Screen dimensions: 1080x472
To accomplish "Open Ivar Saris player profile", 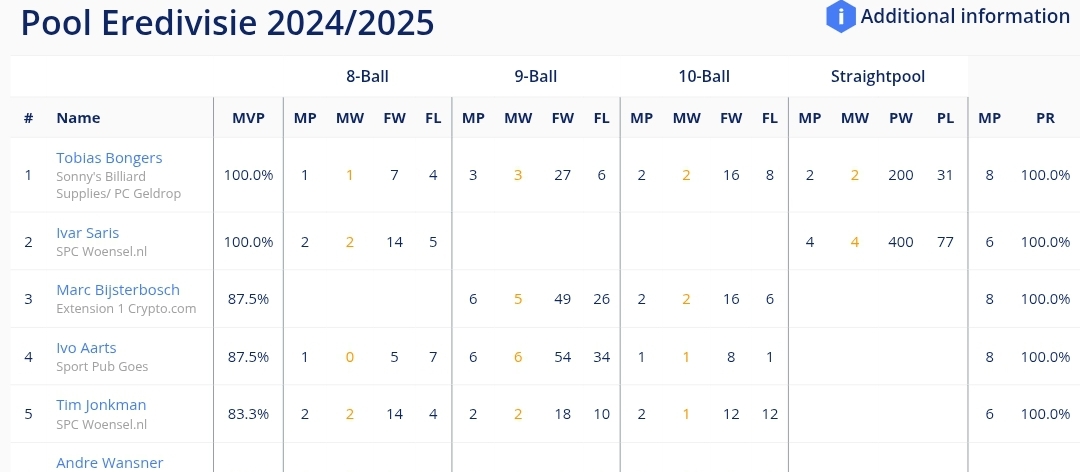I will point(87,233).
